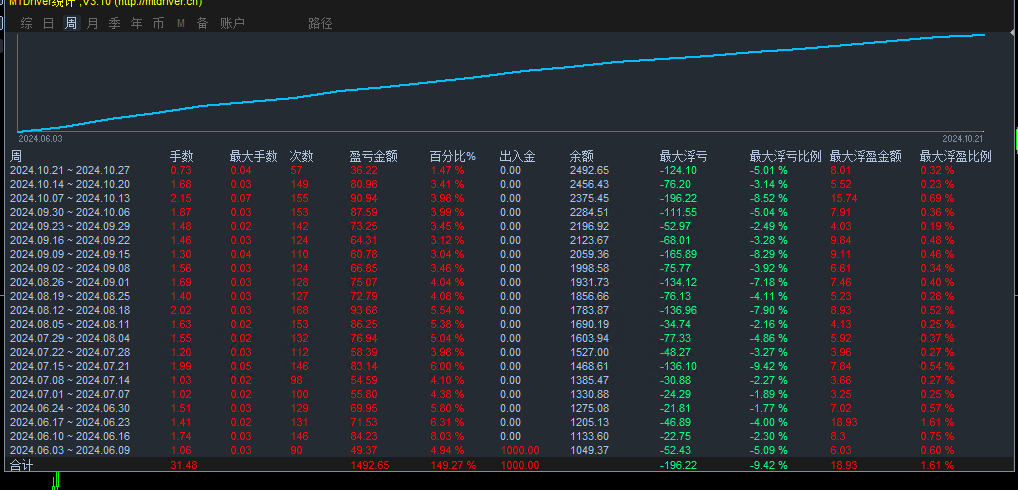Select week row 2024.08.05 ~ 2024.08.11
Screen dimensions: 1018x490
point(509,324)
